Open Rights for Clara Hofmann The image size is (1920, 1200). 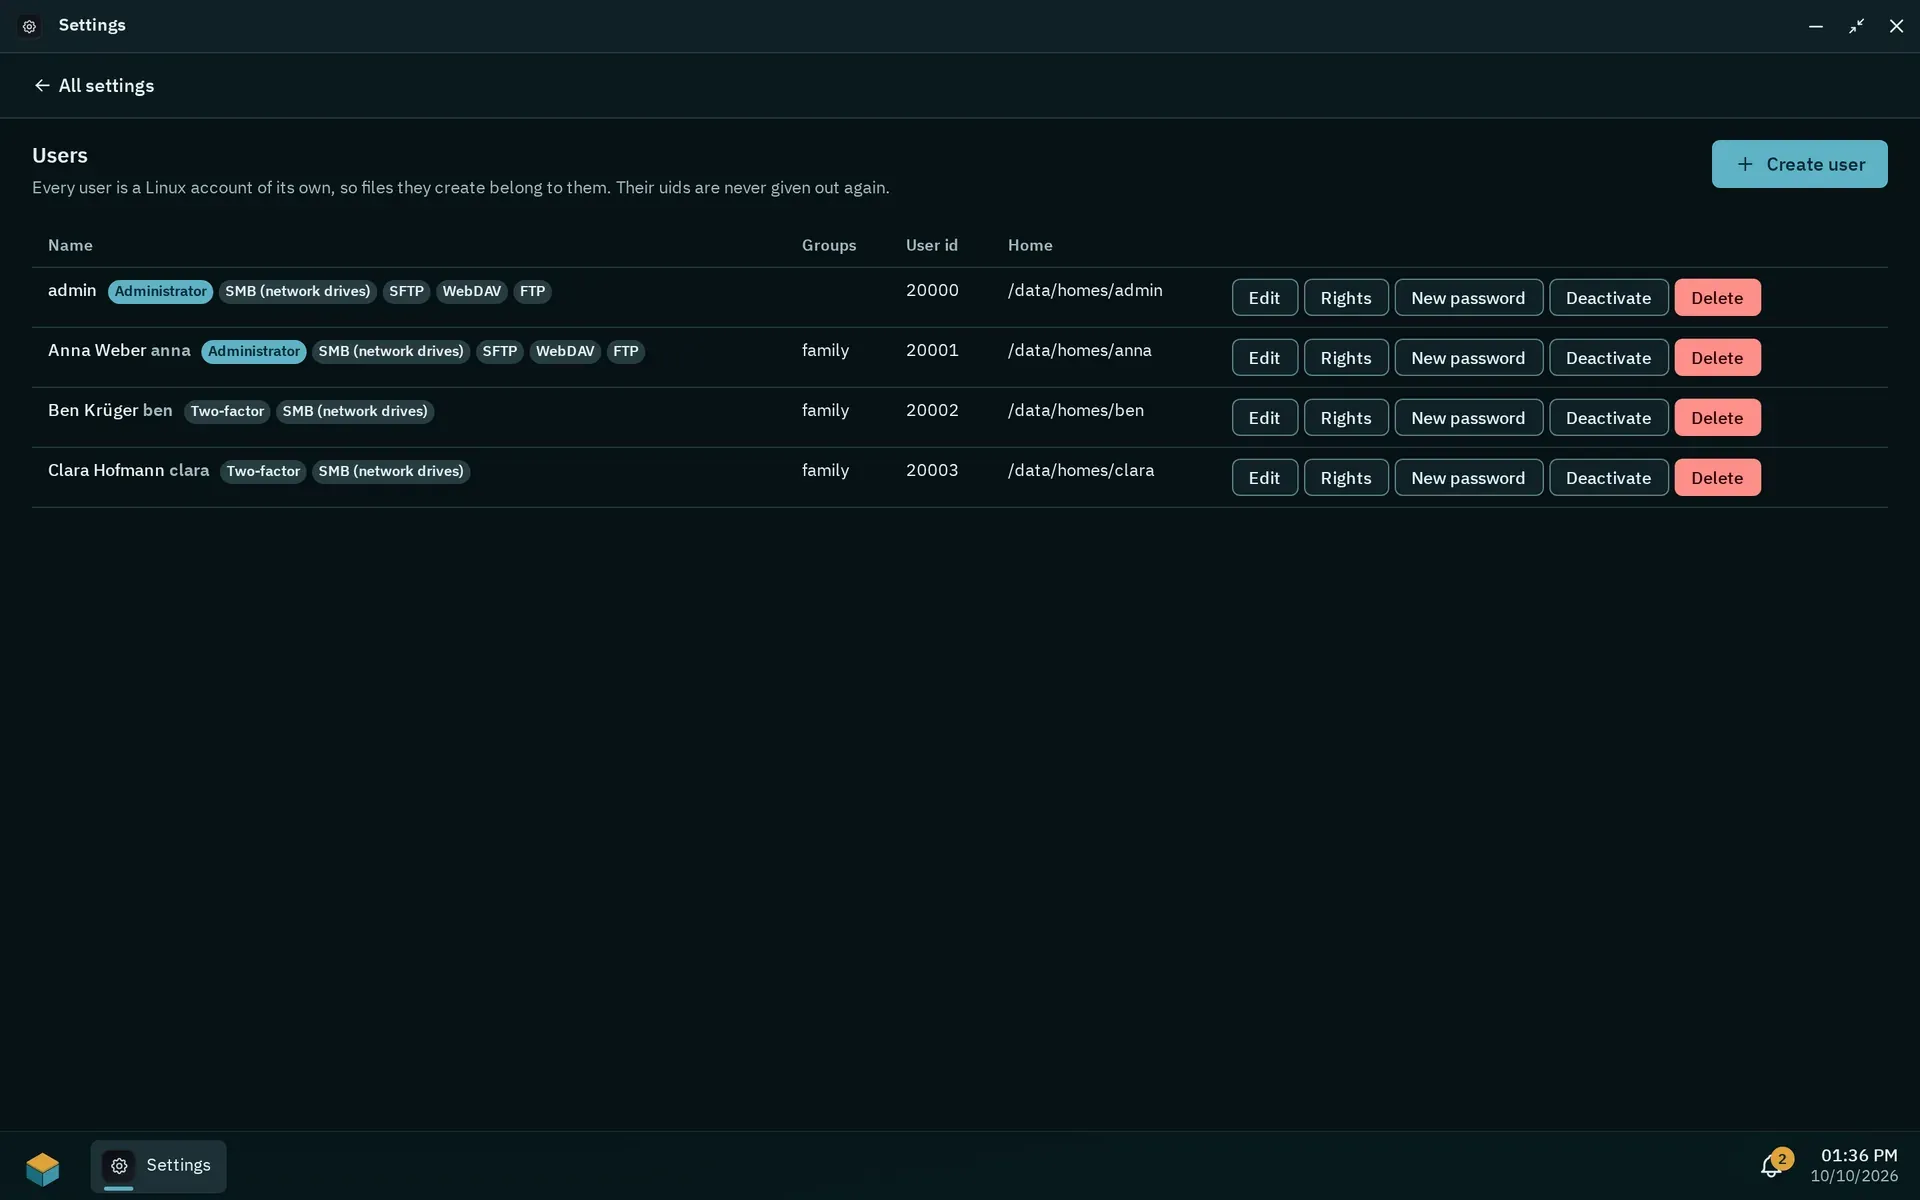(x=1346, y=478)
